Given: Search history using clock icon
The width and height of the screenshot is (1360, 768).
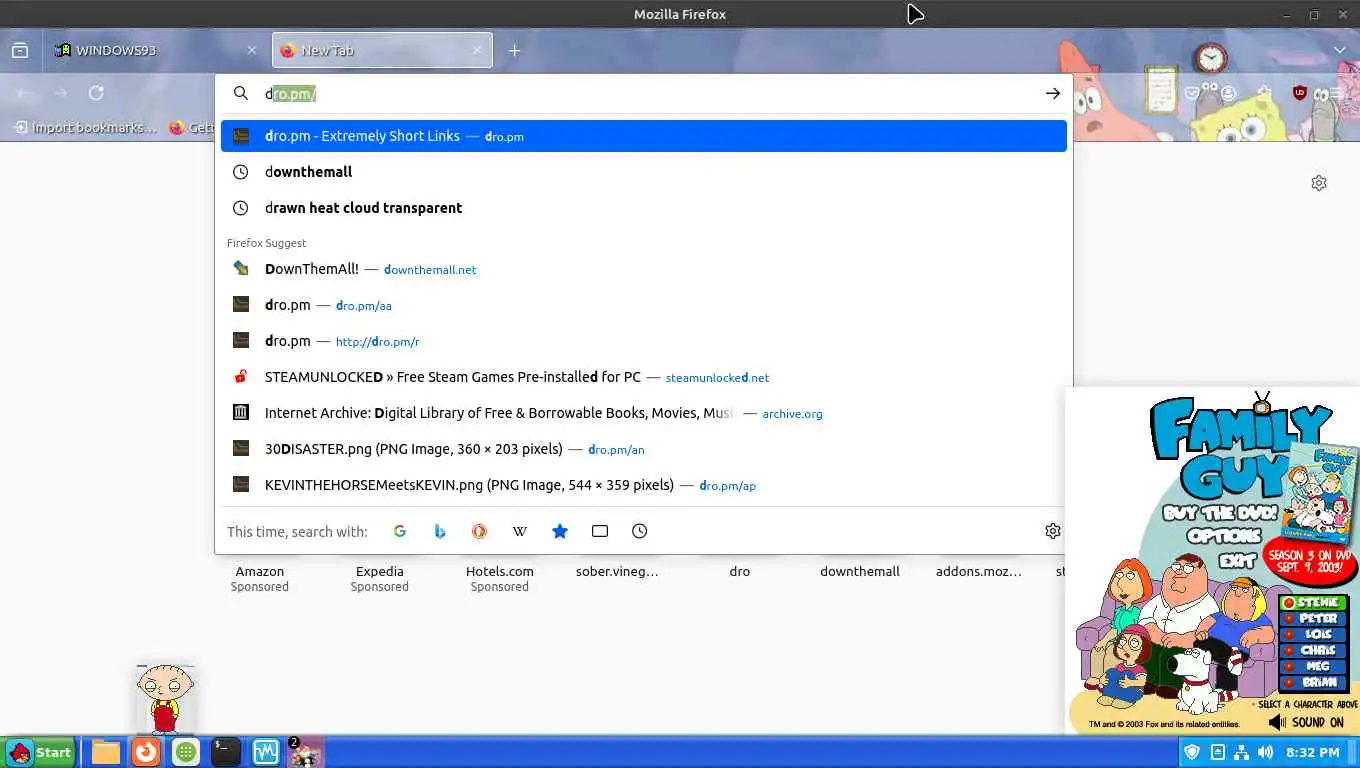Looking at the screenshot, I should click(640, 531).
